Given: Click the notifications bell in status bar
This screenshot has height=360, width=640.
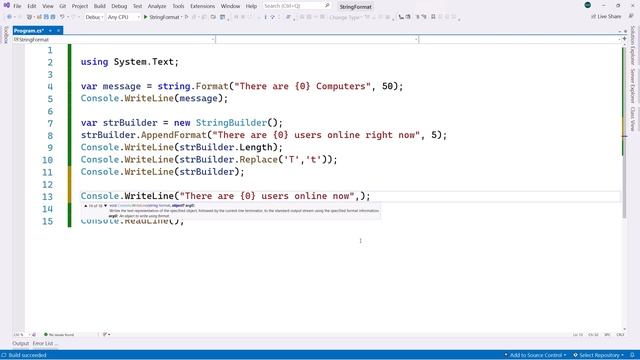Looking at the screenshot, I should (x=632, y=355).
